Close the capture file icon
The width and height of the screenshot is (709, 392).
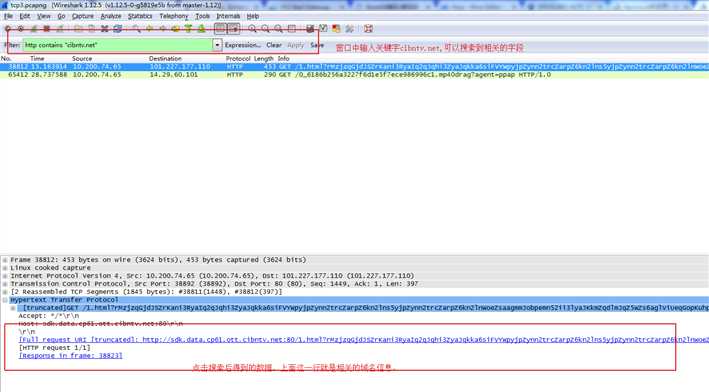[104, 28]
